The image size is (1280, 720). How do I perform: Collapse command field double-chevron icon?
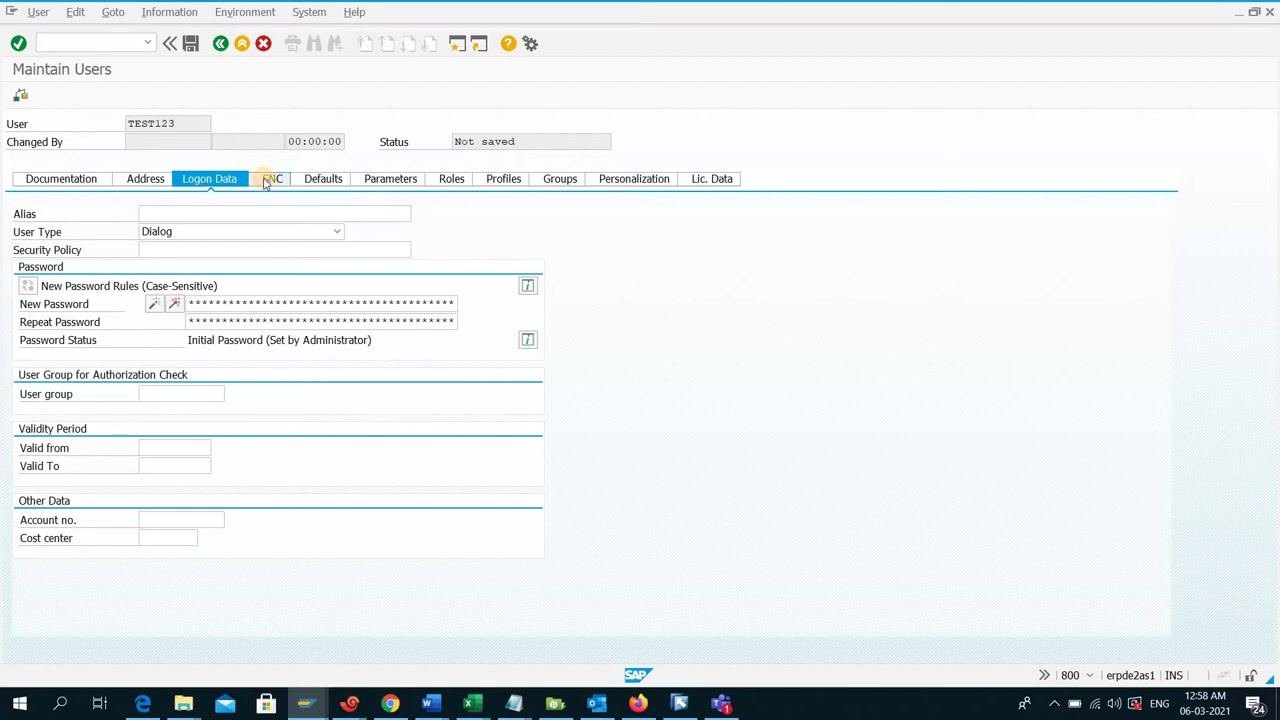pos(170,43)
